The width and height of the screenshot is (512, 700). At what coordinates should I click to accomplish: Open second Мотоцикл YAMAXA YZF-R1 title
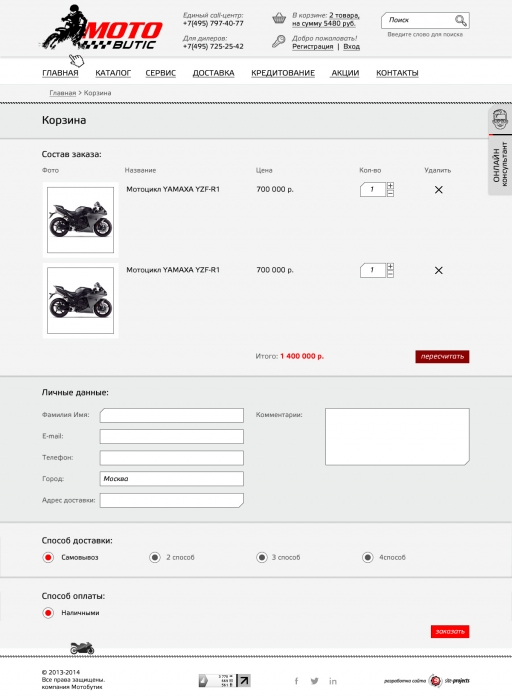tap(173, 270)
